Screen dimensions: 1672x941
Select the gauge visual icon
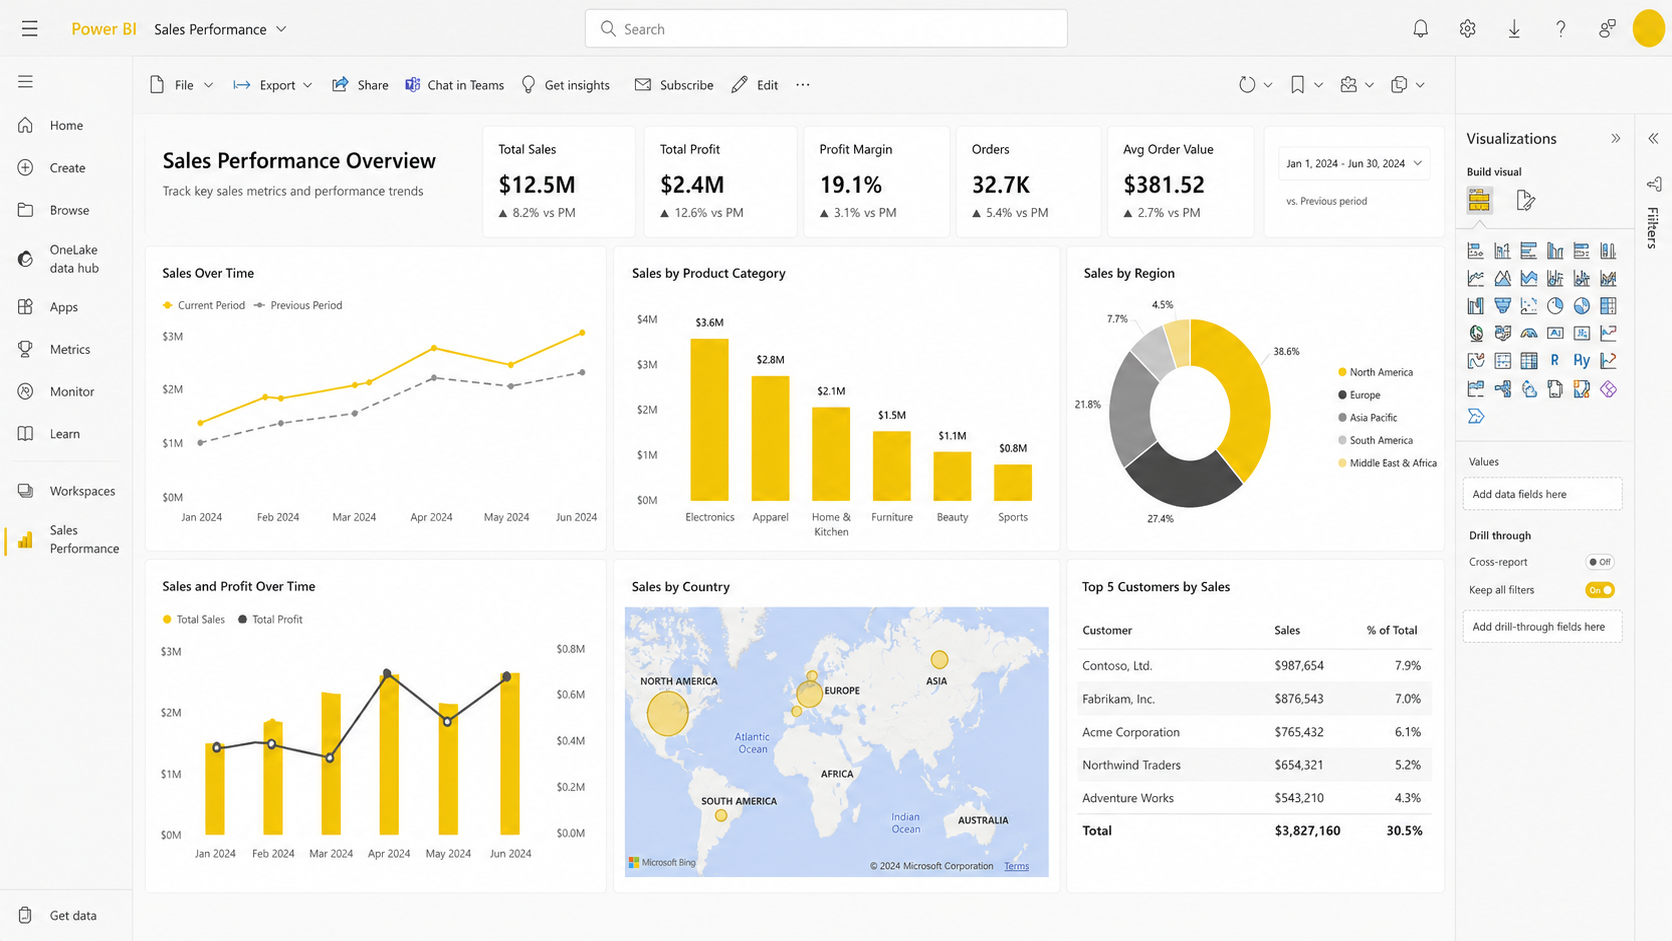1528,333
